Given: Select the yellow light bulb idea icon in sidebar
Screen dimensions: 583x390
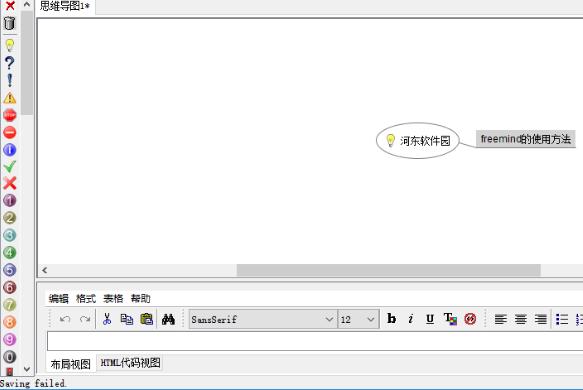Looking at the screenshot, I should [10, 46].
